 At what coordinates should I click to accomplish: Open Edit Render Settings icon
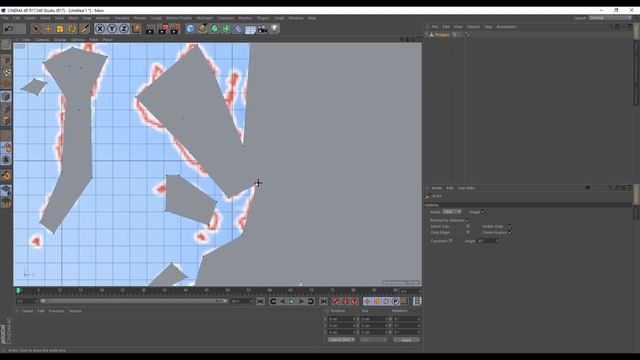[x=176, y=29]
